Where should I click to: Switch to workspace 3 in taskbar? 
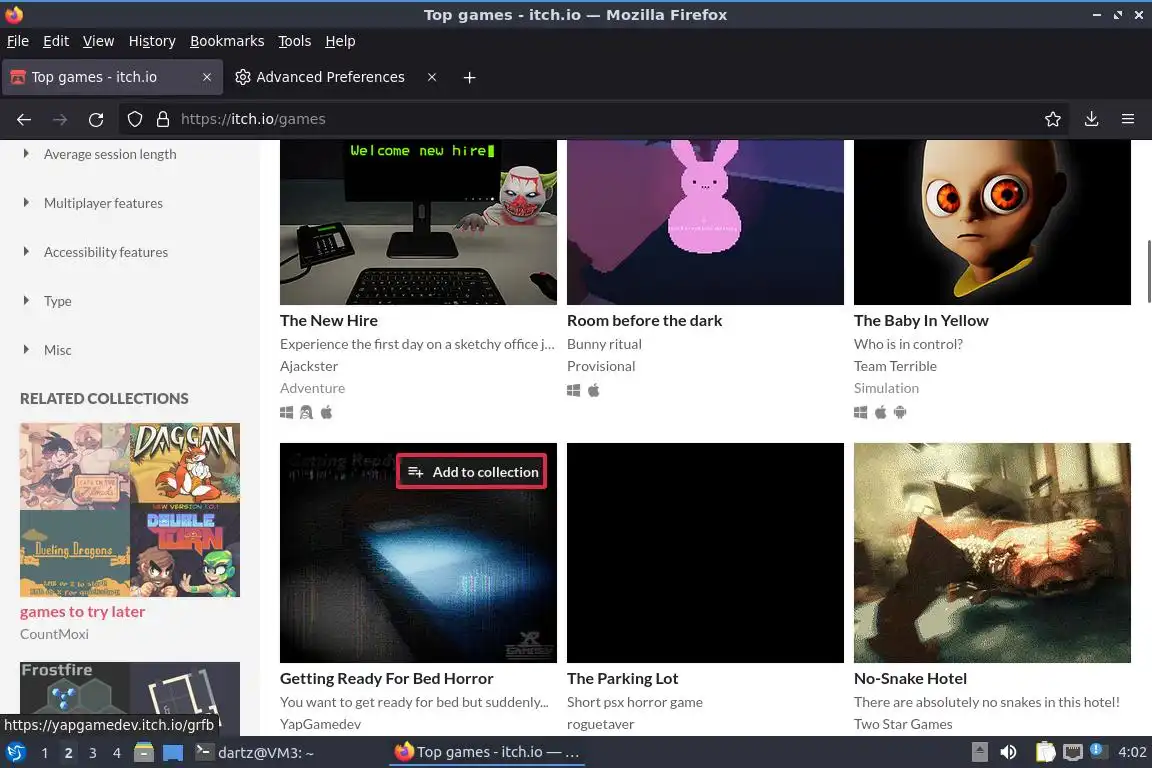tap(93, 753)
